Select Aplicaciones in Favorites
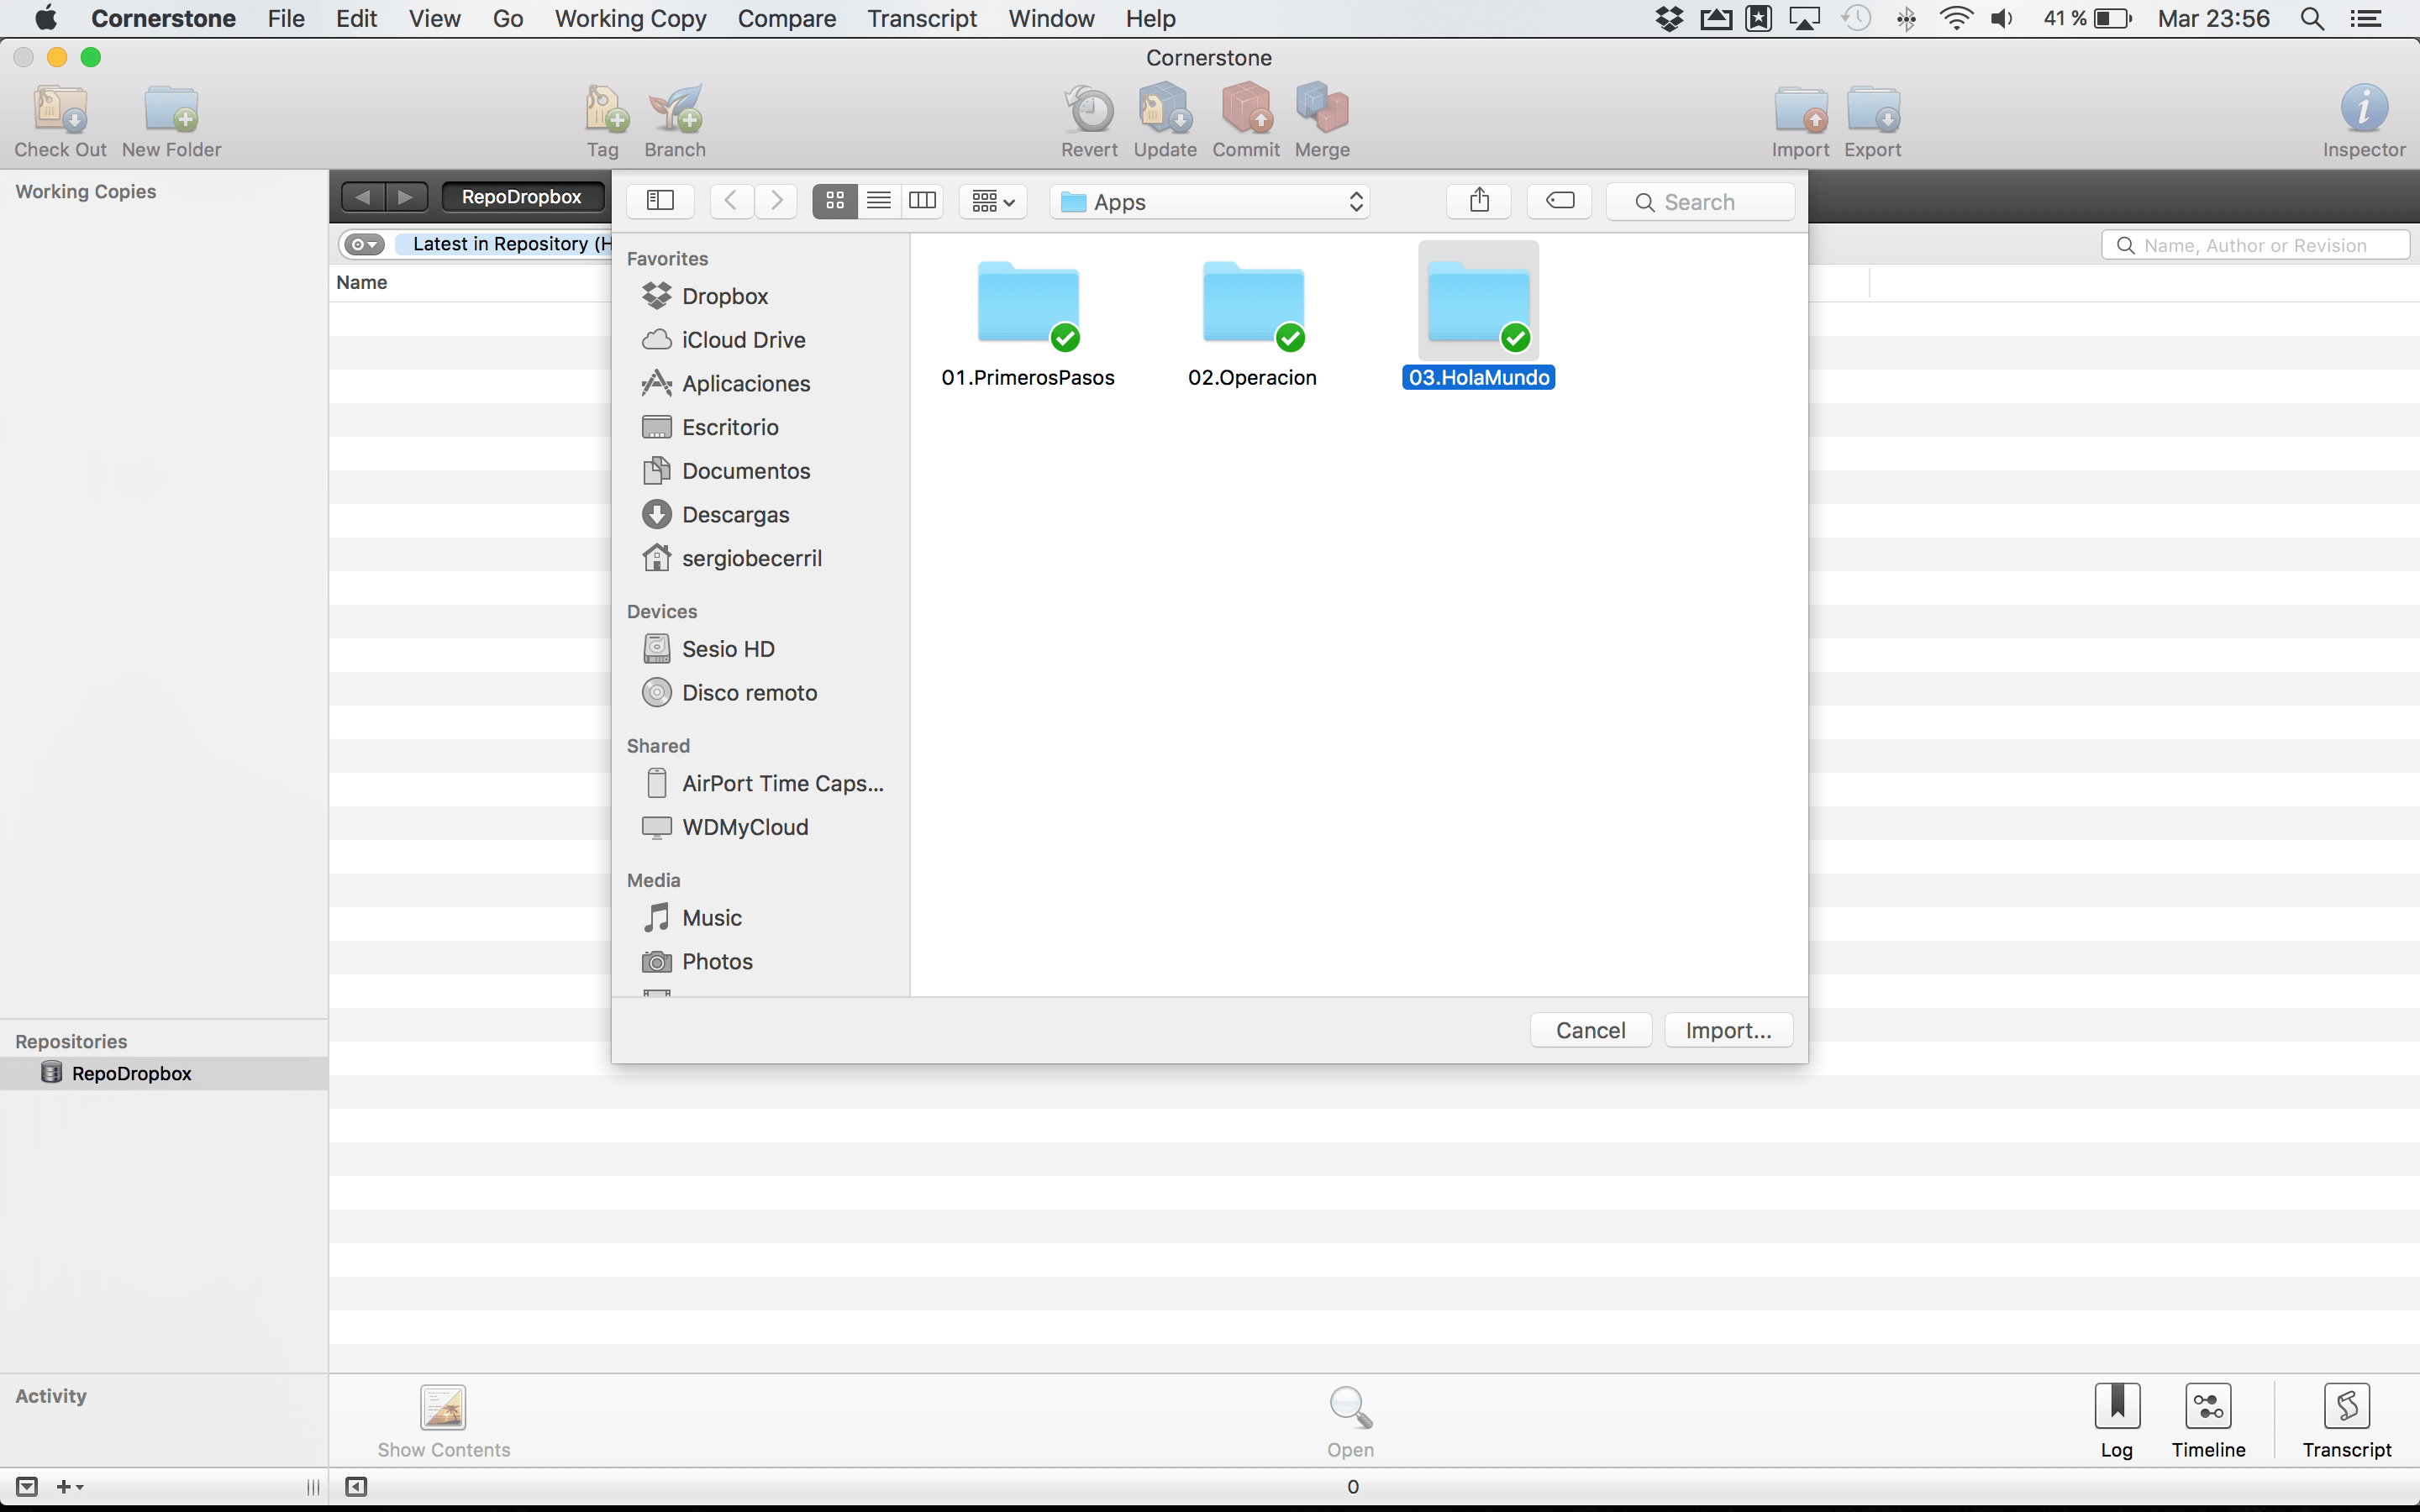The height and width of the screenshot is (1512, 2420). [745, 383]
